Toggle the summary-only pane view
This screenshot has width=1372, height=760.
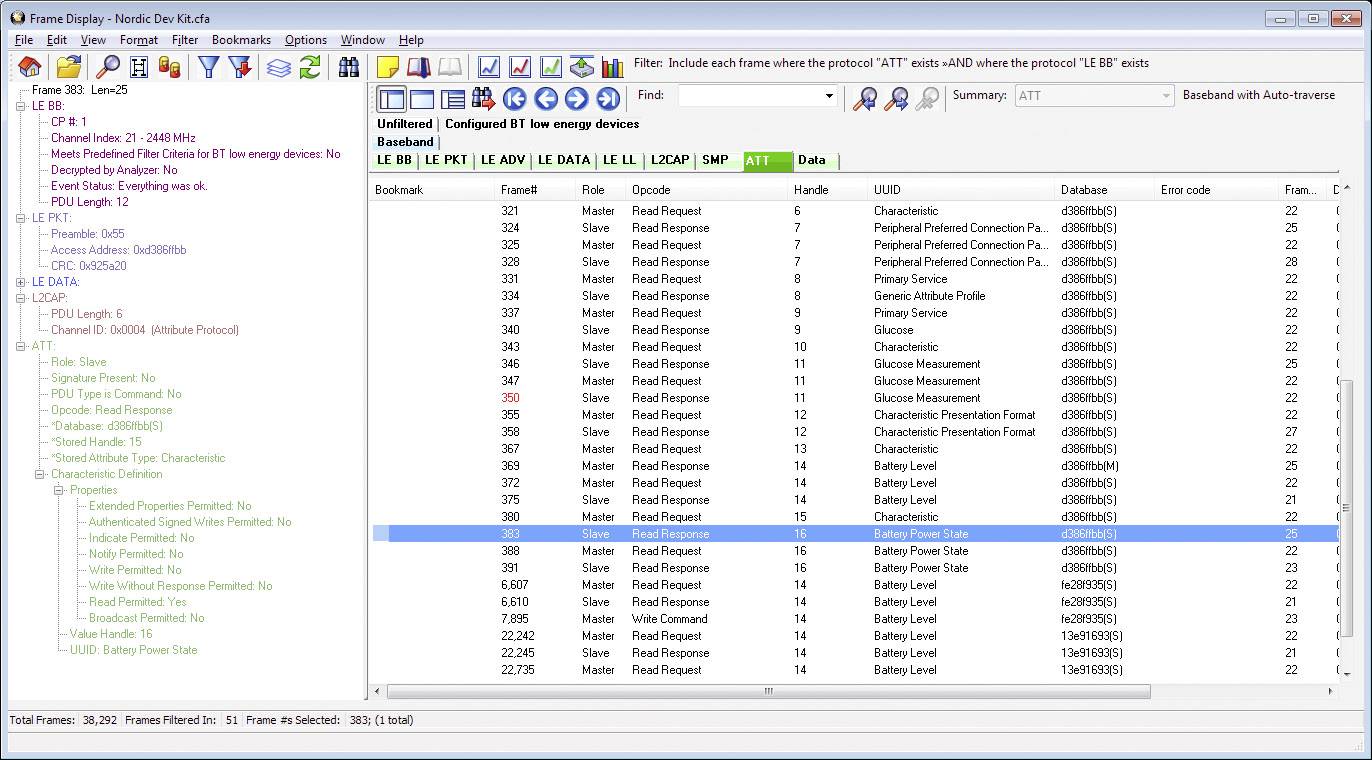point(423,97)
